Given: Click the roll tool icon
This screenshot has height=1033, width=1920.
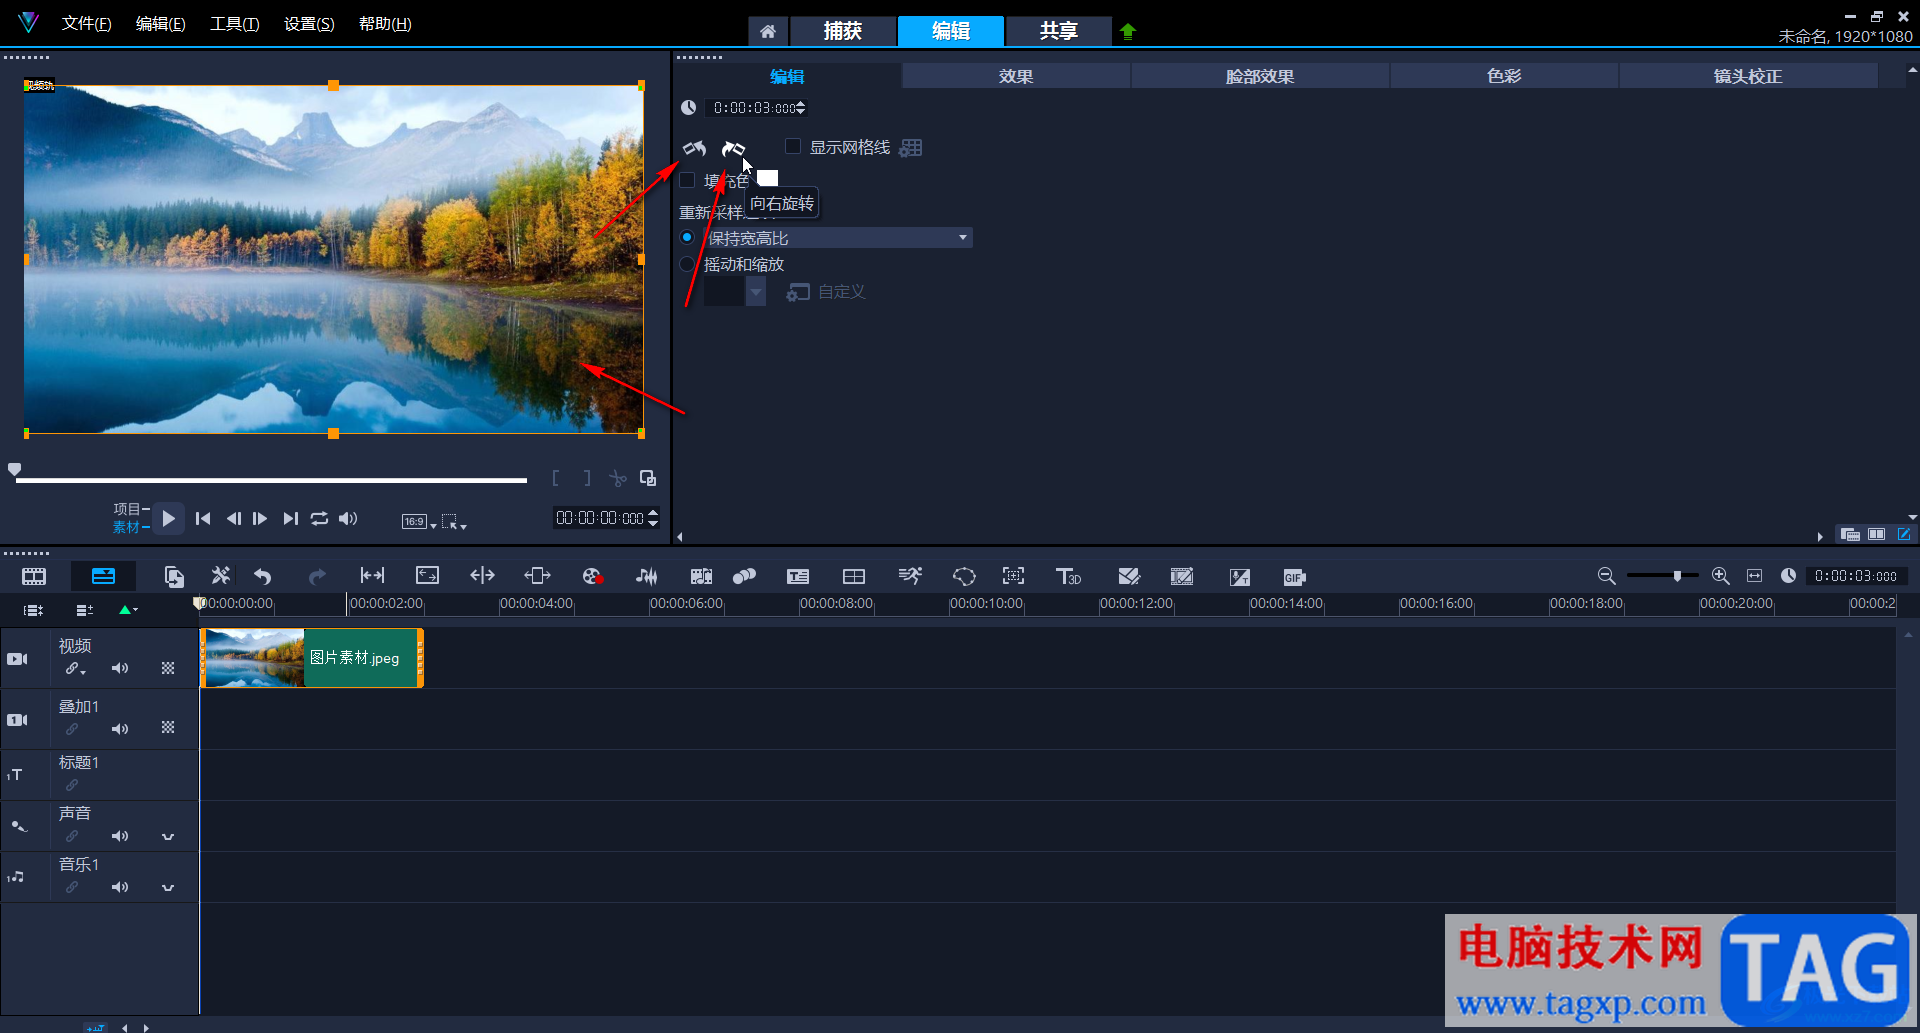Looking at the screenshot, I should (482, 576).
